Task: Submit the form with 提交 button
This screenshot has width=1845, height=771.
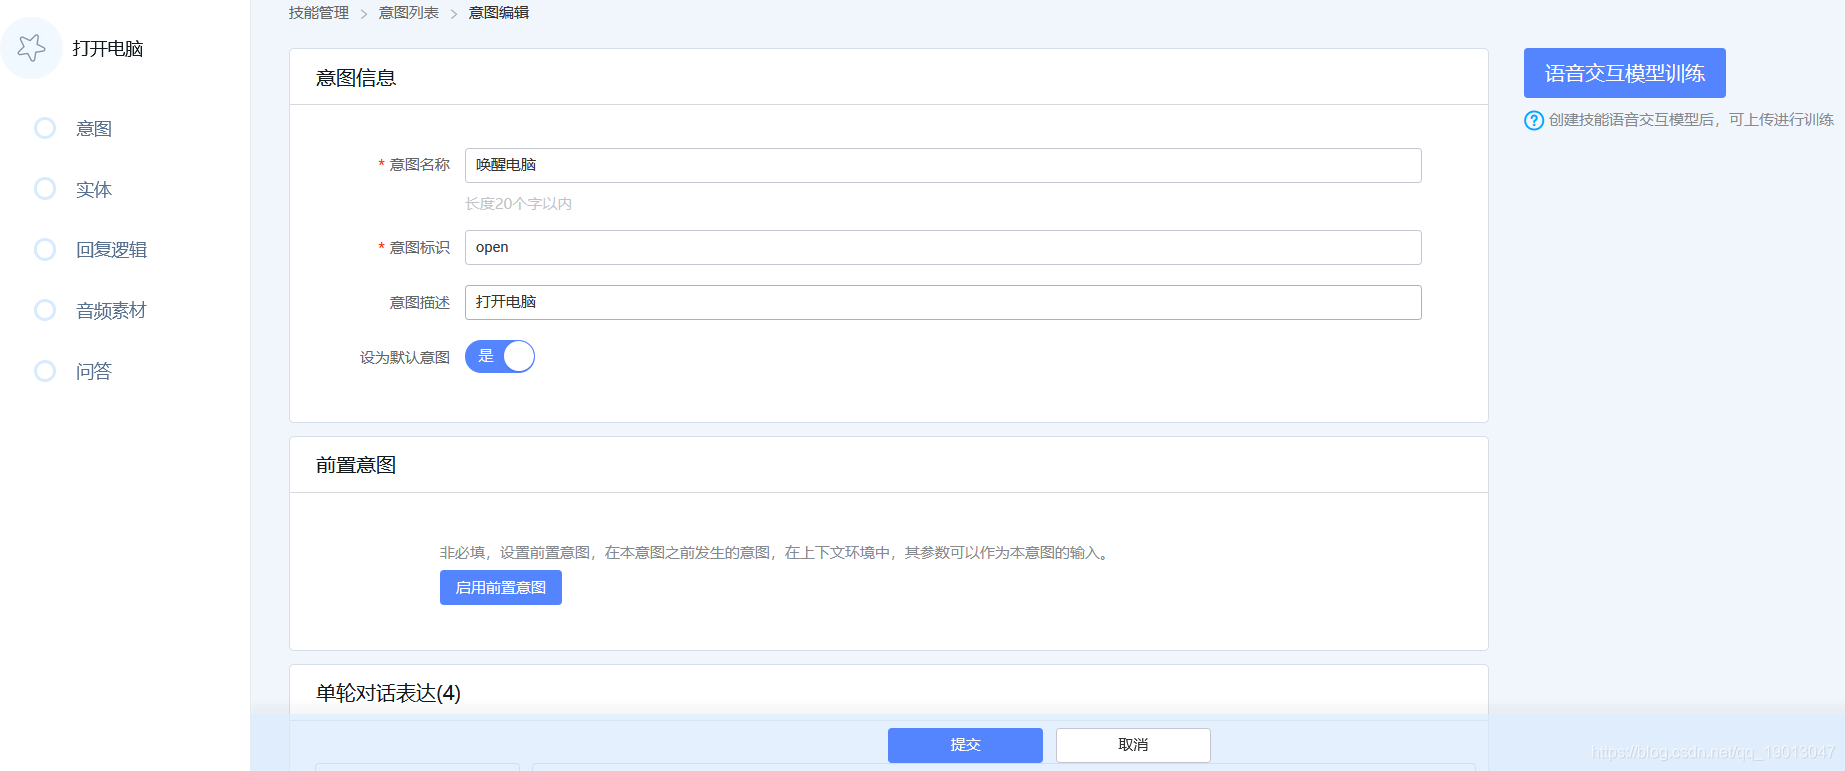Action: pos(965,745)
